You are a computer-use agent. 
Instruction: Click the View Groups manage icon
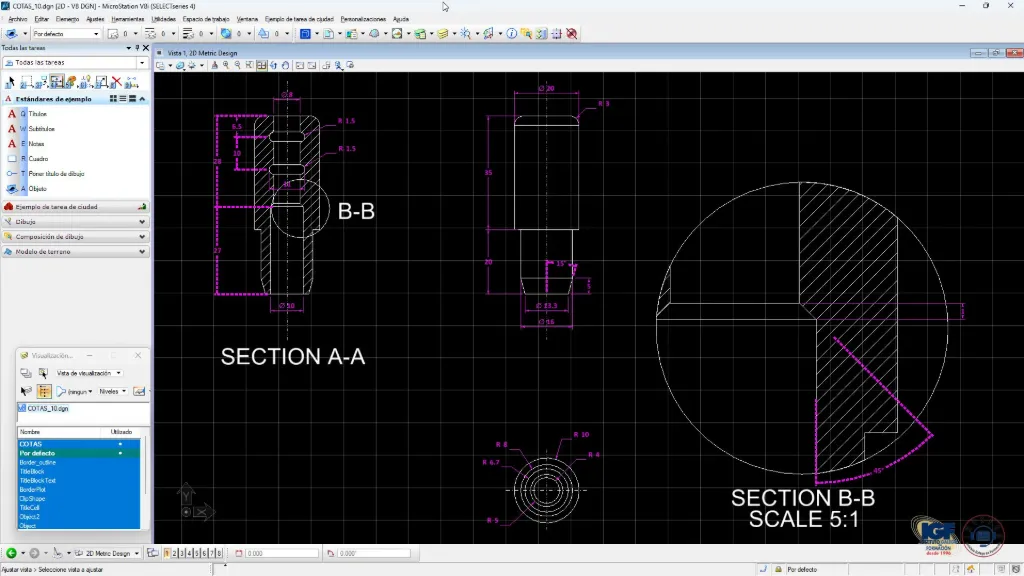pos(152,553)
